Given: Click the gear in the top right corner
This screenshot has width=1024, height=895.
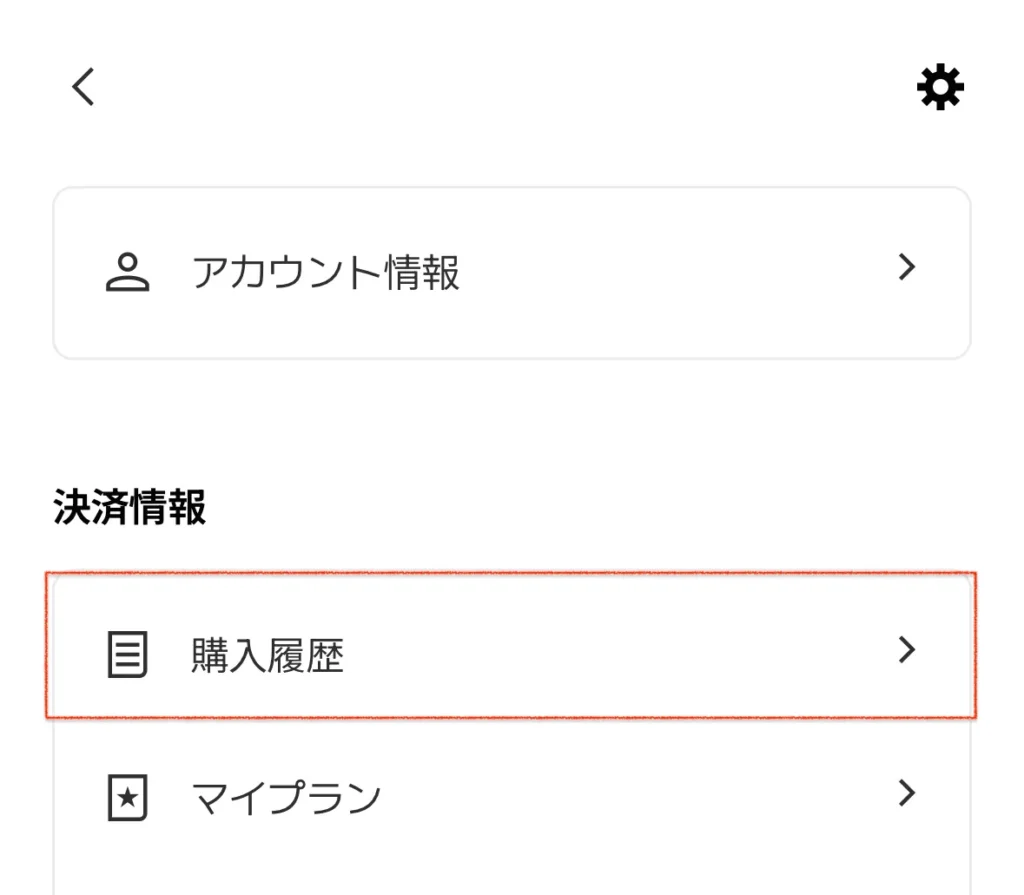Looking at the screenshot, I should point(938,87).
